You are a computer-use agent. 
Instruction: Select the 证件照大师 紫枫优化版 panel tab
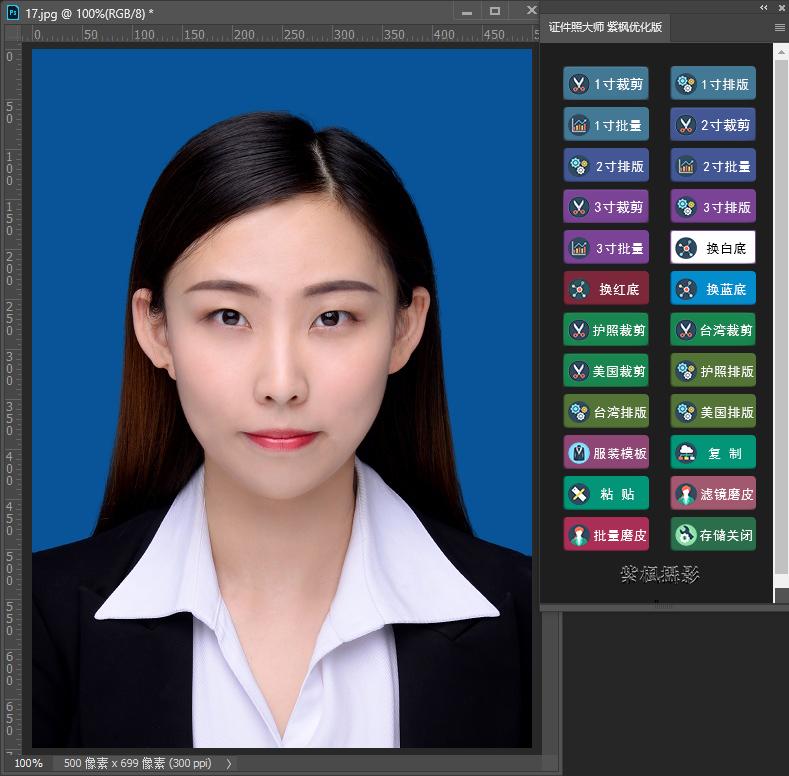coord(605,27)
